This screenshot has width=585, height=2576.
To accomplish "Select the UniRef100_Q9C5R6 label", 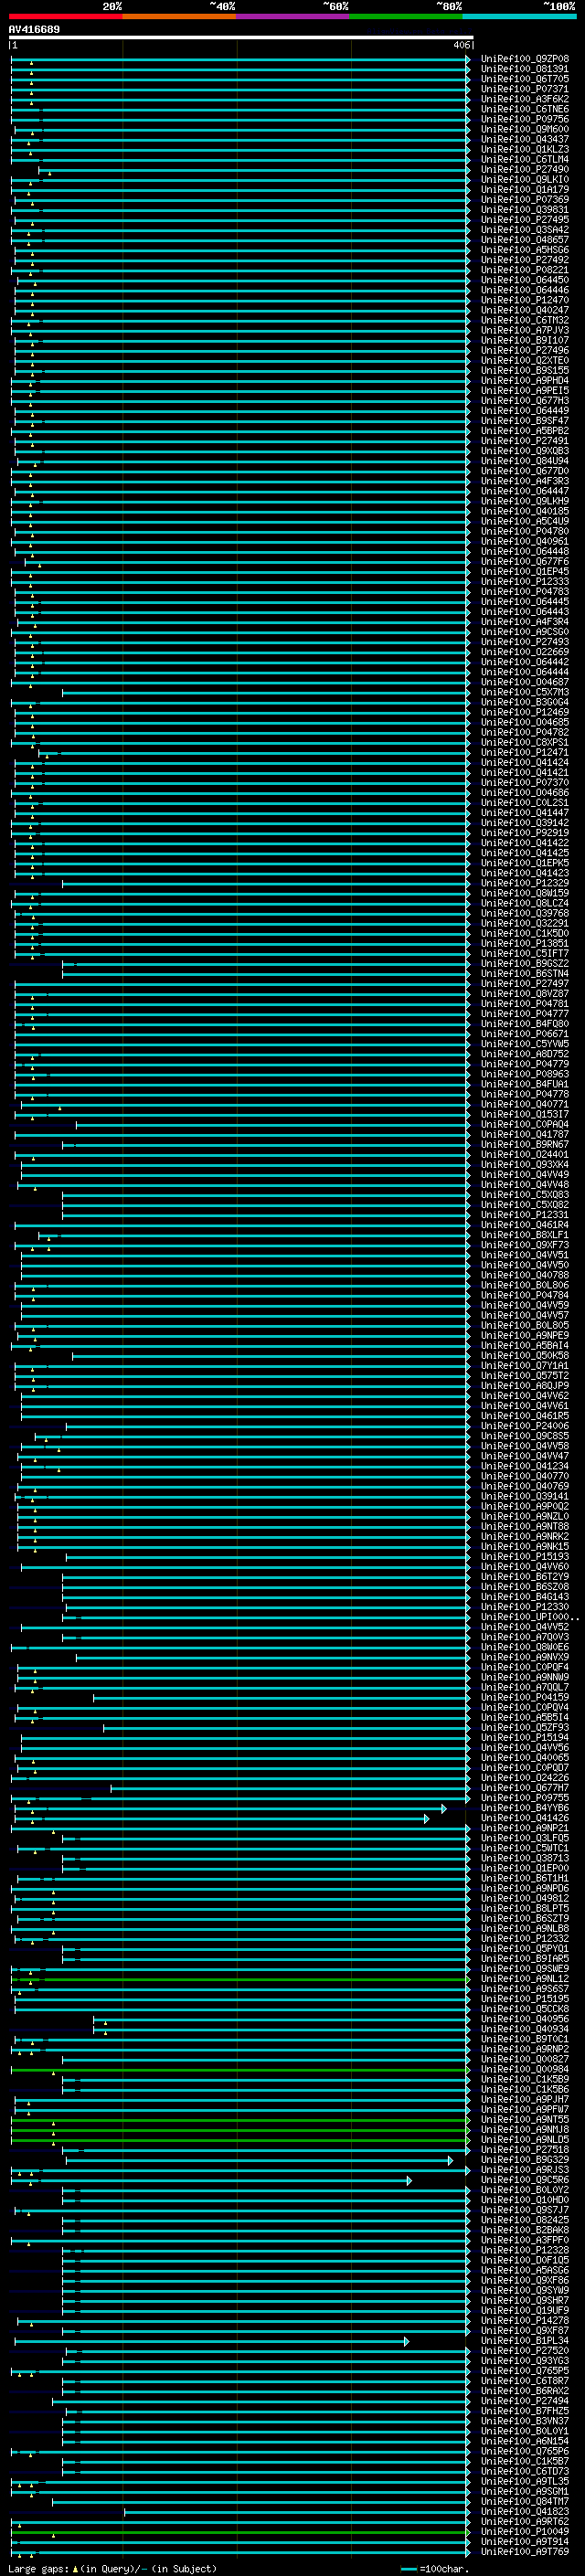I will 524,2180.
